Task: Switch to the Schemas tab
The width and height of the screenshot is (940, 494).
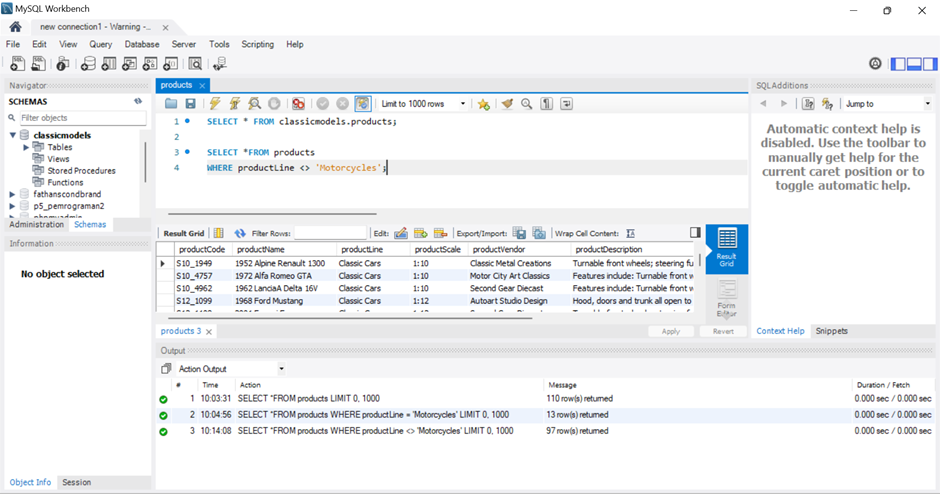Action: coord(90,224)
